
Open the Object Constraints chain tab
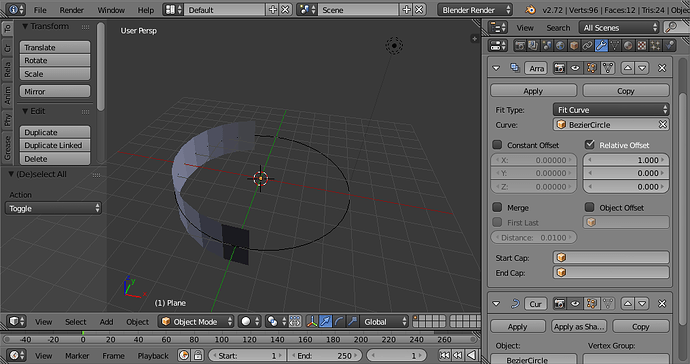587,45
